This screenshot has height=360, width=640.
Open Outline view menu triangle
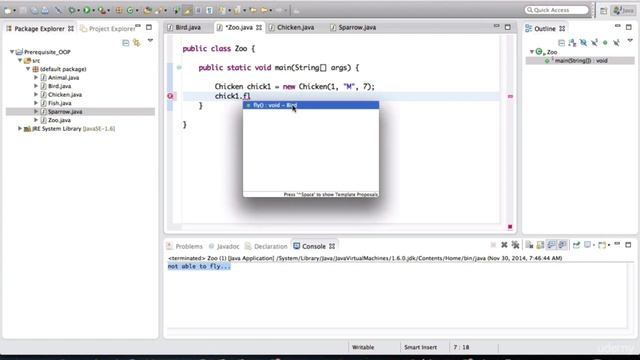click(630, 41)
